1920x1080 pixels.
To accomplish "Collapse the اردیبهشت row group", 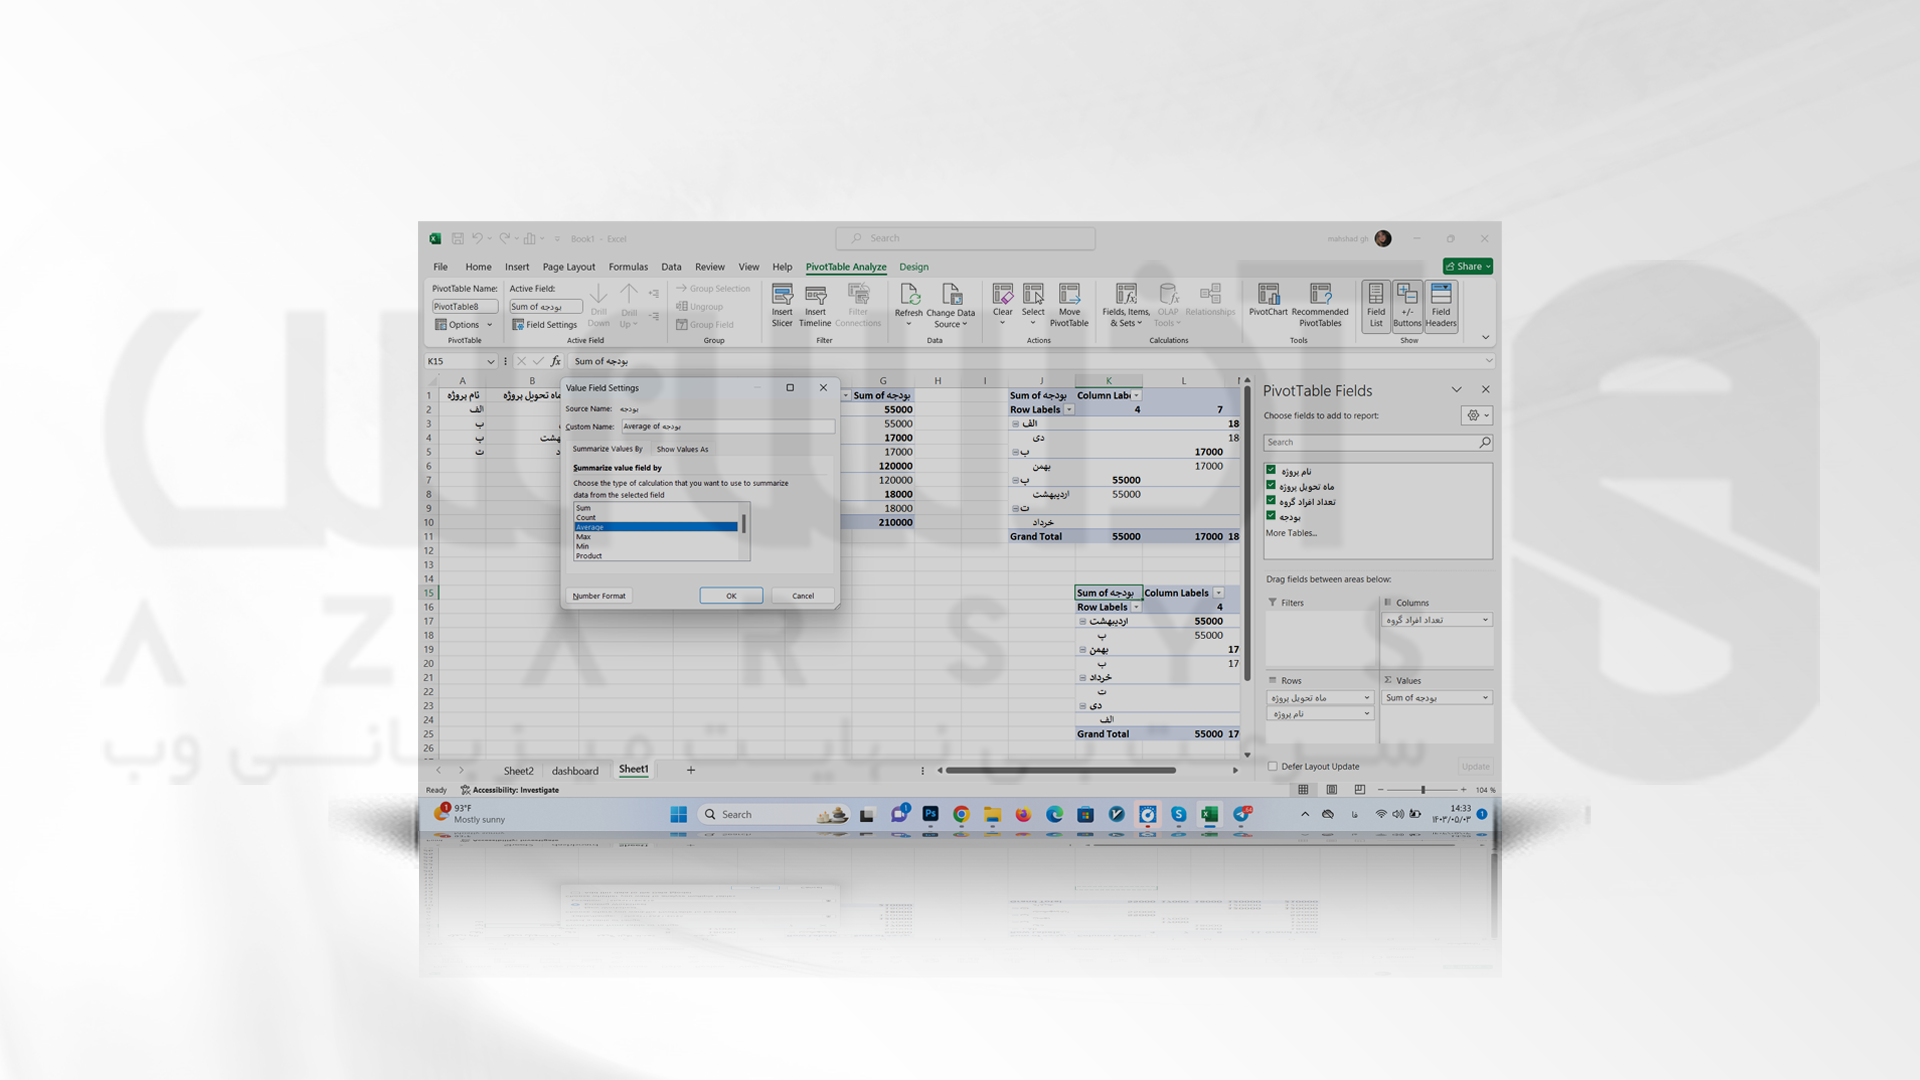I will pos(1082,621).
